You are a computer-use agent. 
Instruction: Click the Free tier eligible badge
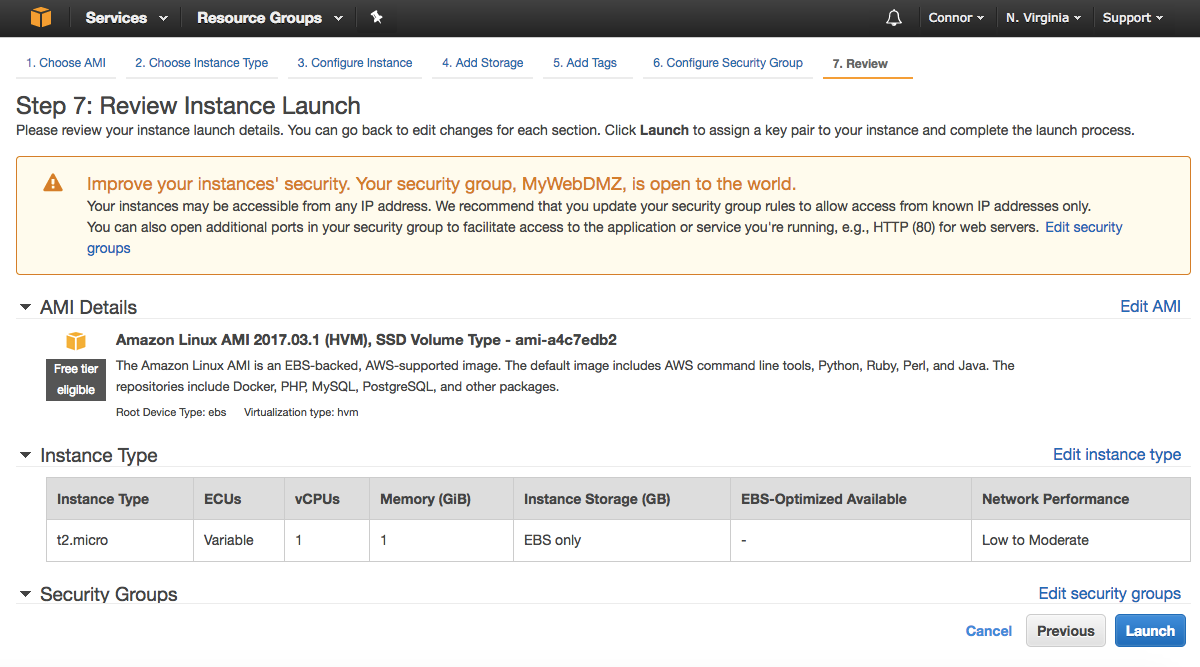pyautogui.click(x=76, y=379)
